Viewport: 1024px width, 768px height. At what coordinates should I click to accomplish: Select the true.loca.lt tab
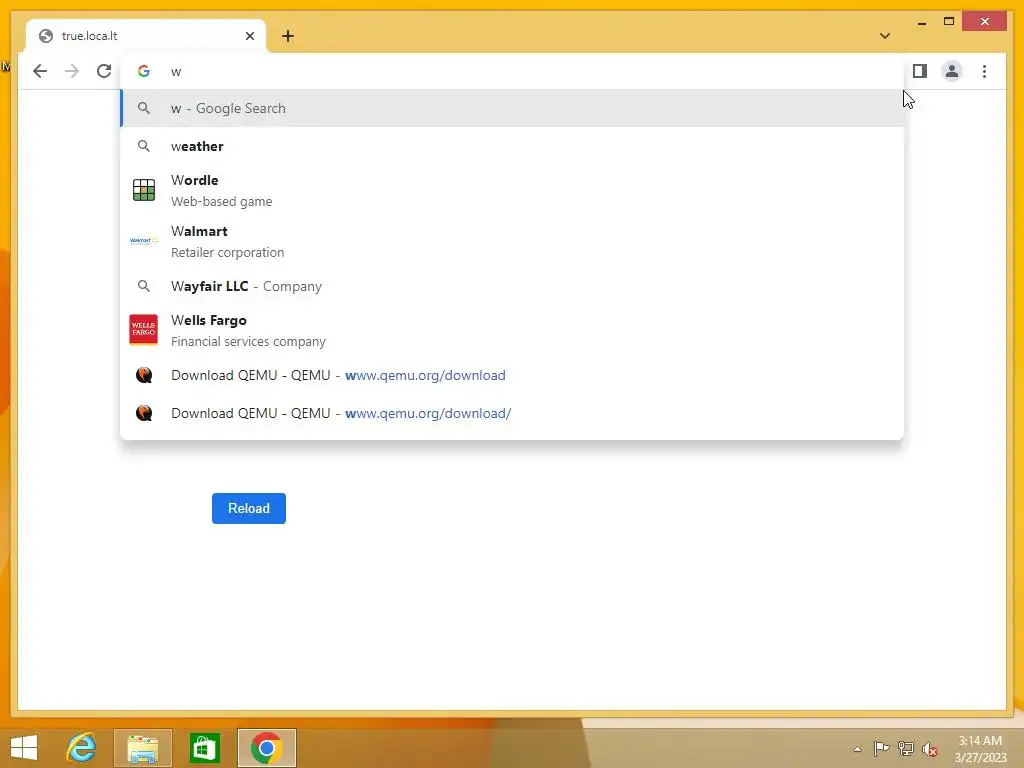click(146, 36)
